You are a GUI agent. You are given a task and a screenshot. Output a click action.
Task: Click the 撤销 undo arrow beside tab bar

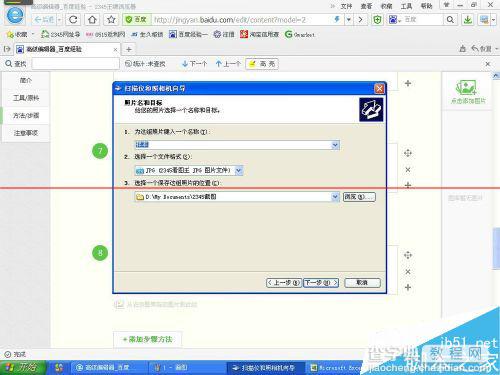(481, 49)
